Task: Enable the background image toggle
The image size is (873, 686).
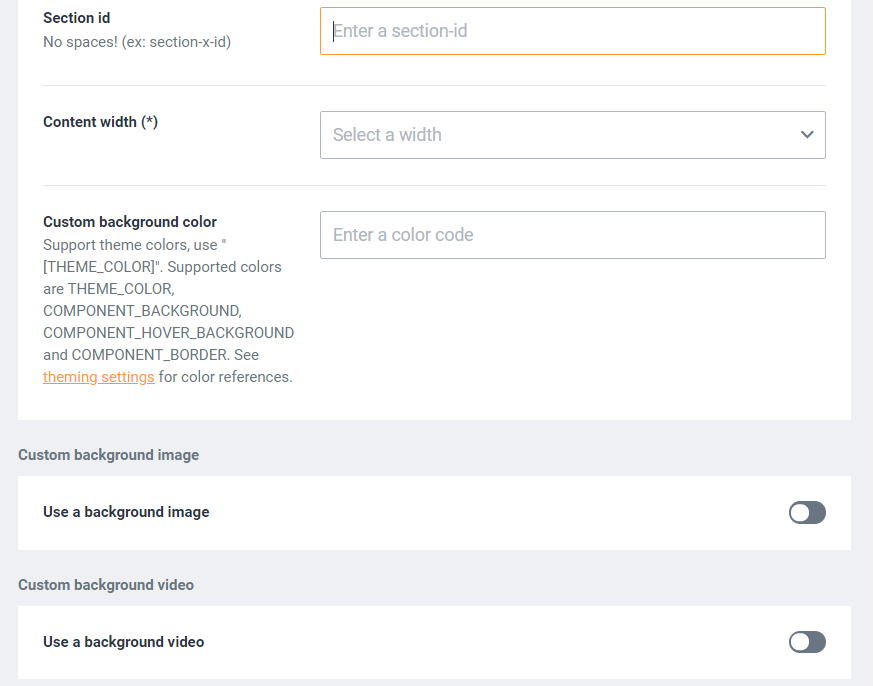Action: point(807,513)
